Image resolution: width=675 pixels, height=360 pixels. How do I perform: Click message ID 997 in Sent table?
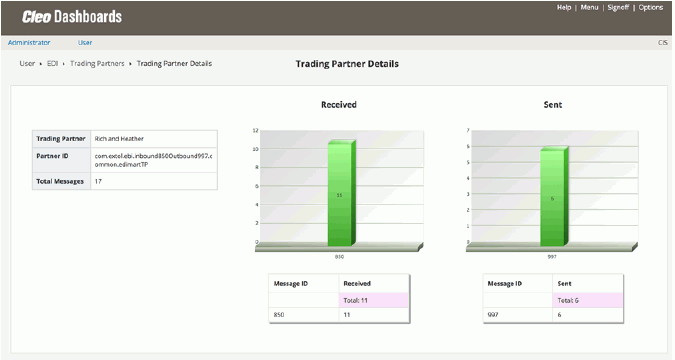[x=493, y=315]
